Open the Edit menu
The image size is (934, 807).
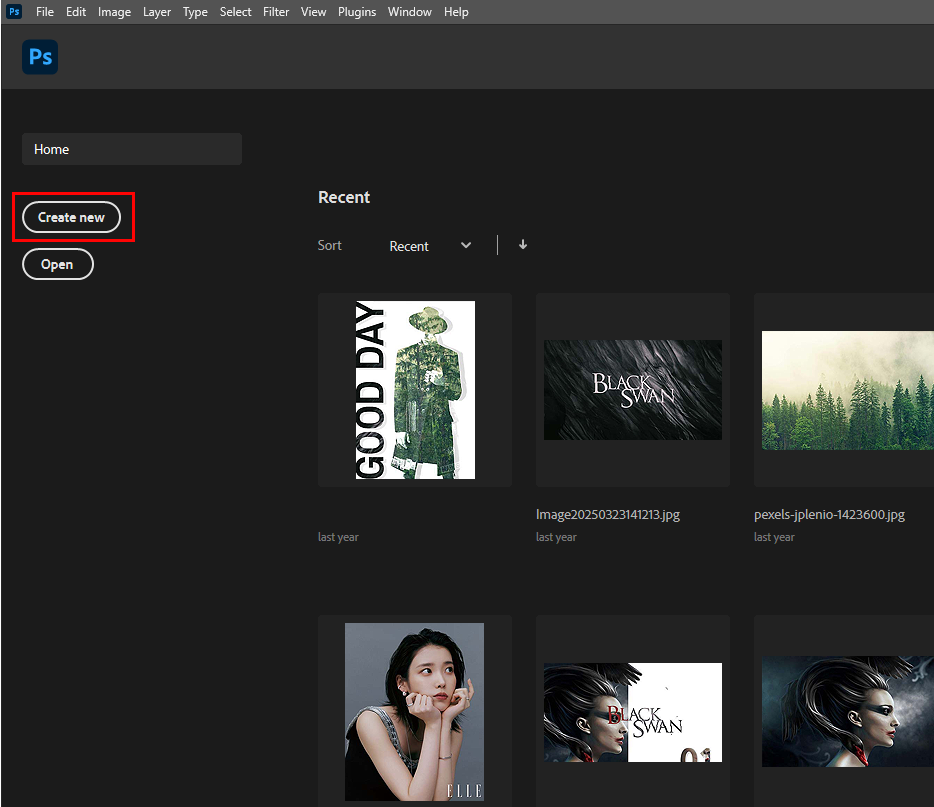[x=76, y=12]
